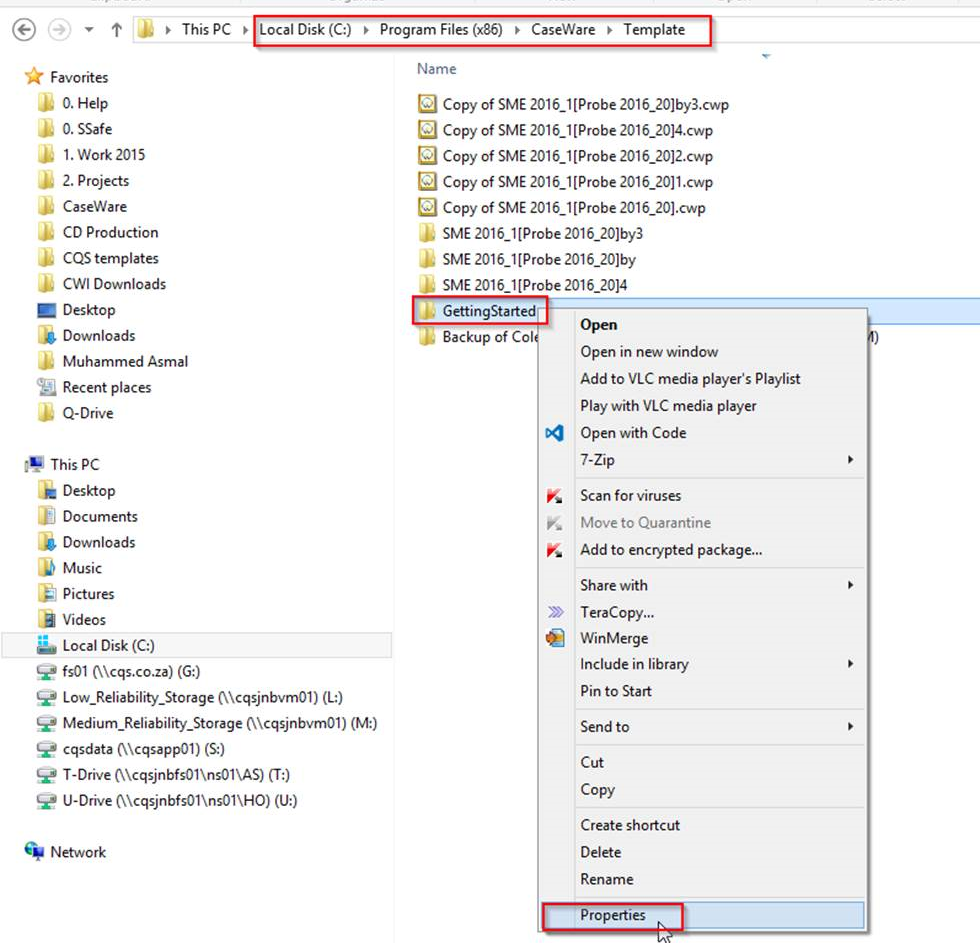Navigate to CaseWare breadcrumb
980x943 pixels.
563,29
